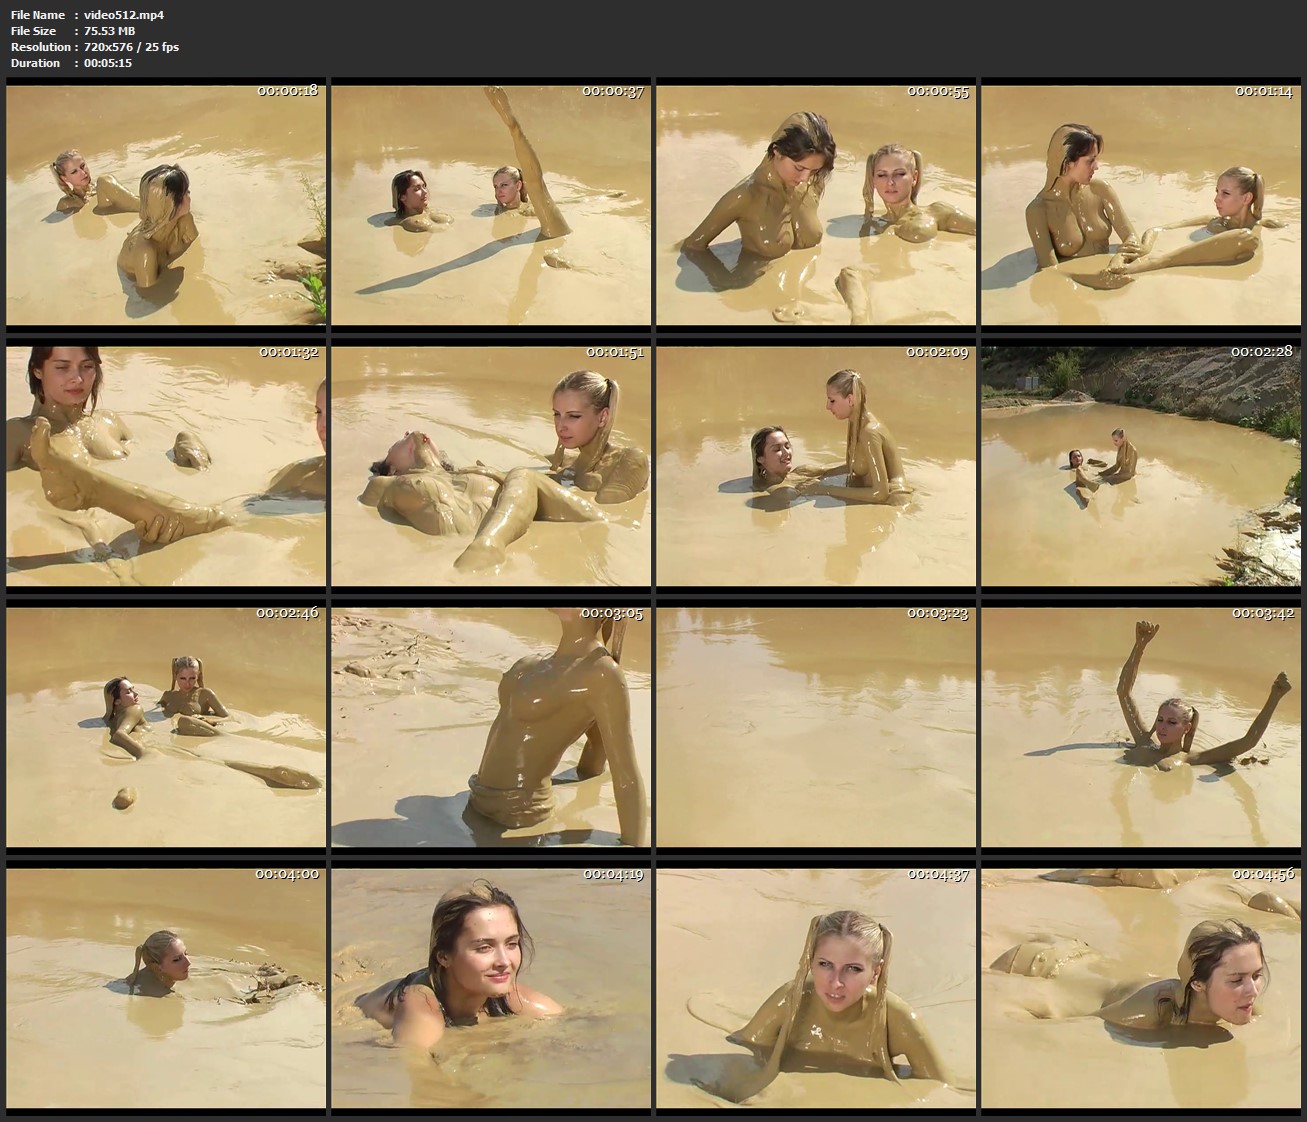The image size is (1307, 1122).
Task: Click the thumbnail stamped 00:04:37
Action: [816, 988]
